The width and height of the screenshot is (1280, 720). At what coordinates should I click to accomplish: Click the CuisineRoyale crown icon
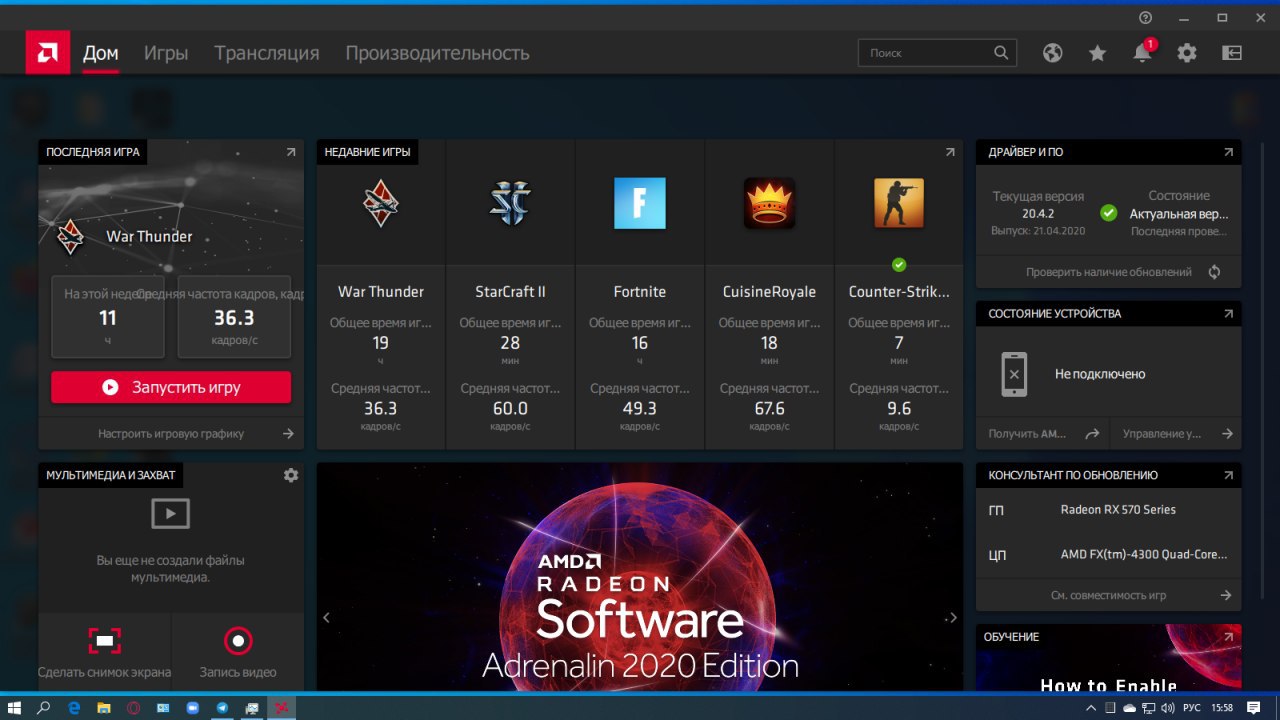tap(769, 204)
